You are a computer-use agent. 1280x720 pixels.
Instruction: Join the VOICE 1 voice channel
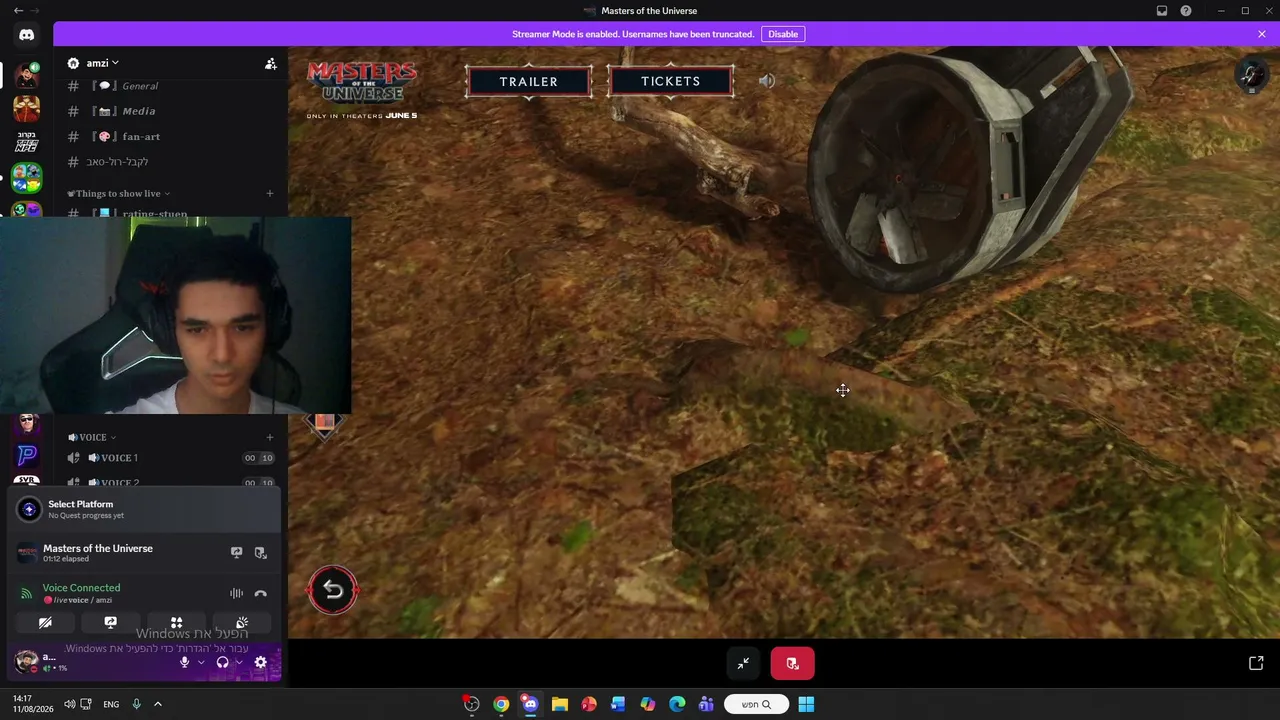pyautogui.click(x=170, y=458)
